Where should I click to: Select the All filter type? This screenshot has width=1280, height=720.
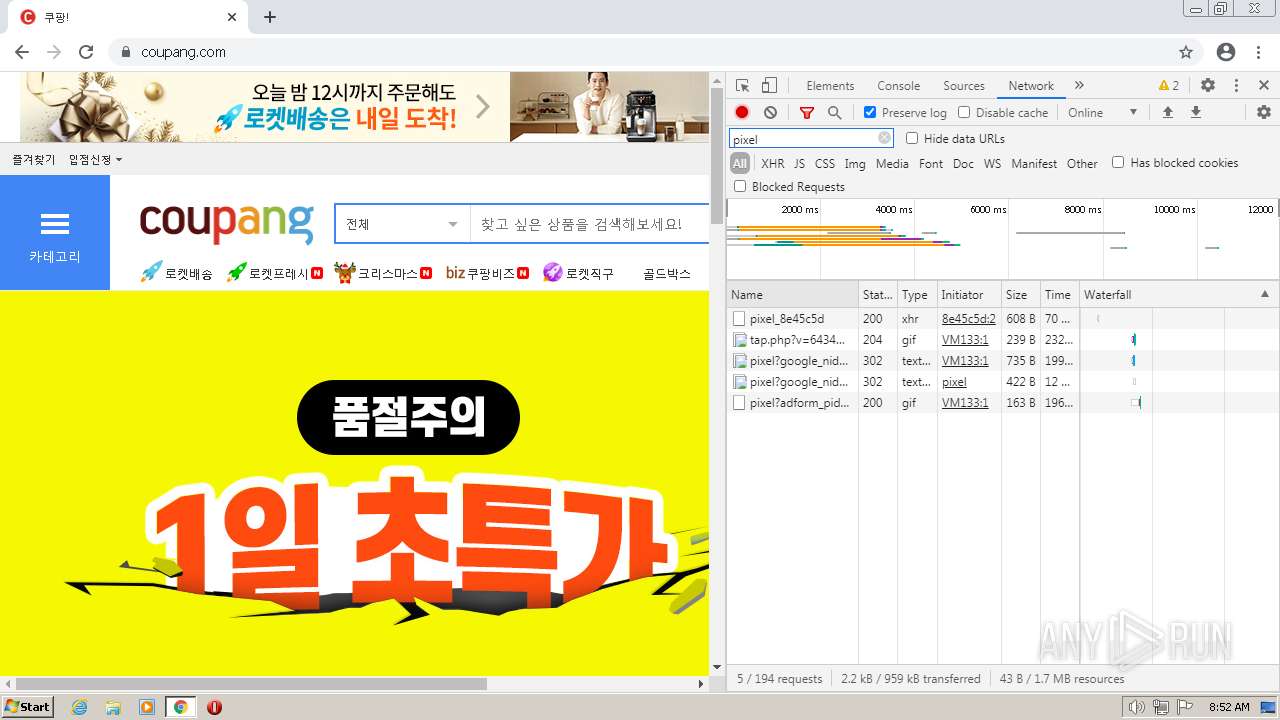740,164
